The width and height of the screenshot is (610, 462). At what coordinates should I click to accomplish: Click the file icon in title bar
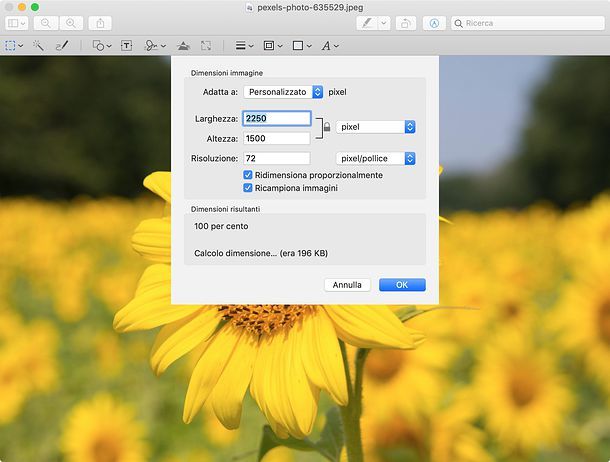pyautogui.click(x=249, y=7)
